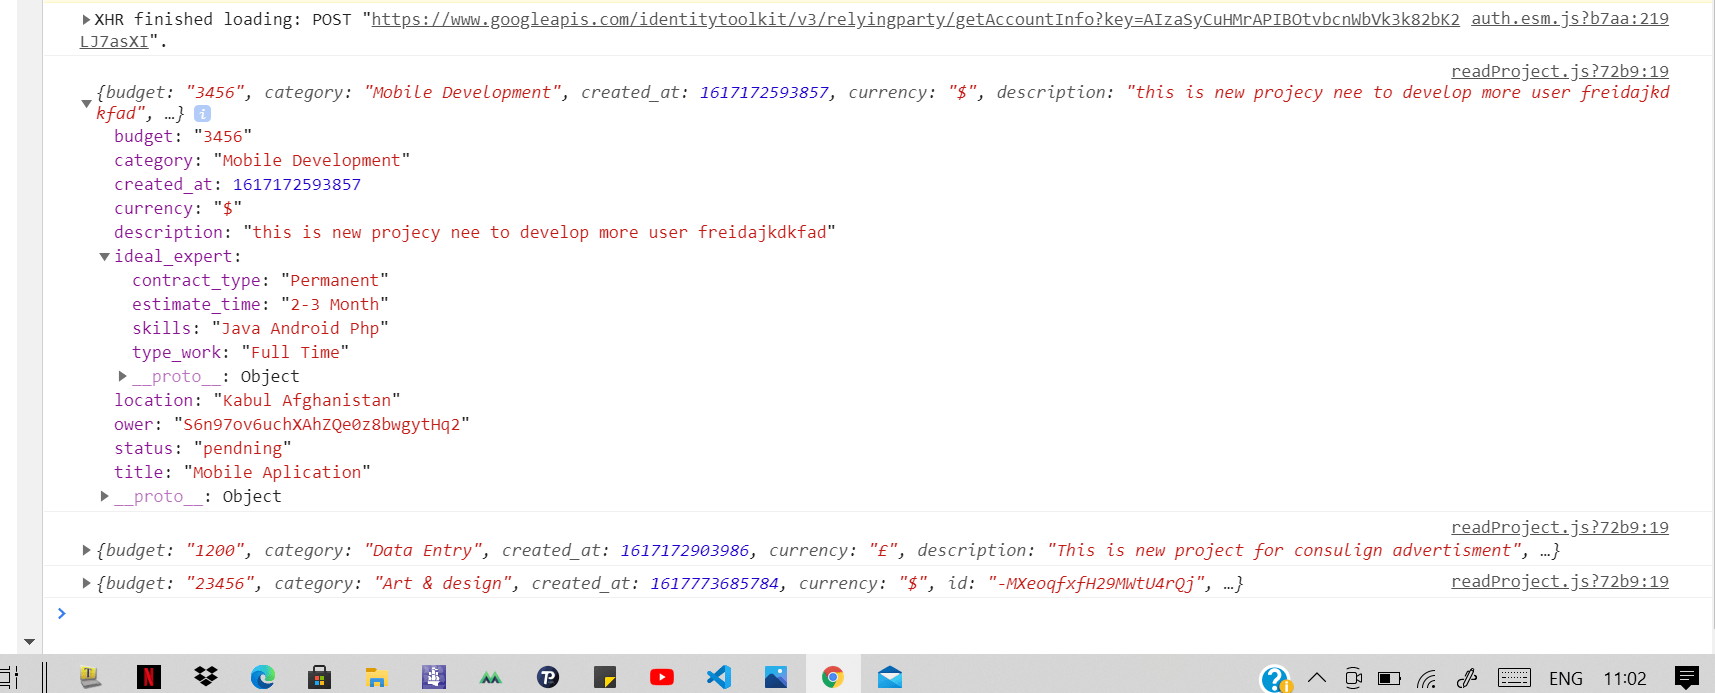Open readProject.js link for Data Entry log
The image size is (1715, 693).
[x=1560, y=528]
